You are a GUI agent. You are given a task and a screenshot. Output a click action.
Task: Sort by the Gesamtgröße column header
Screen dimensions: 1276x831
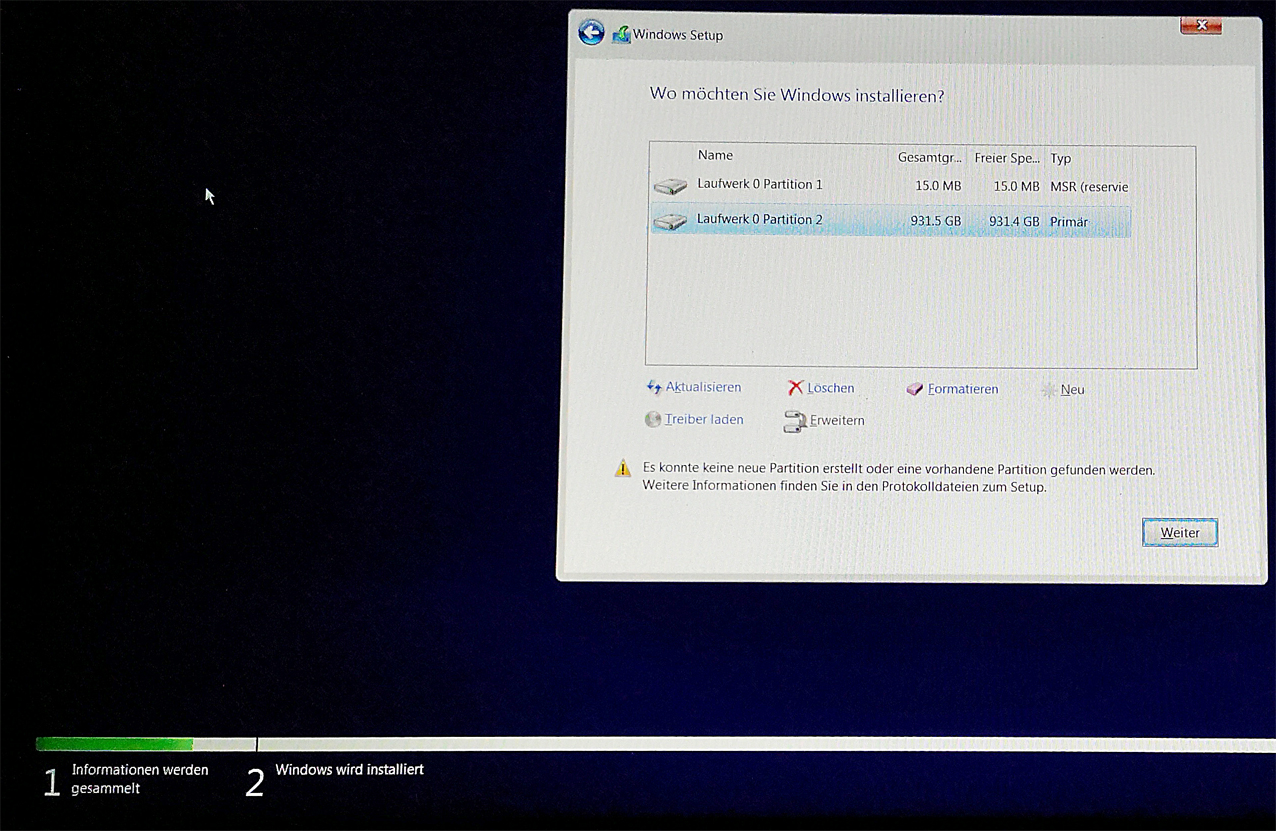pos(929,158)
